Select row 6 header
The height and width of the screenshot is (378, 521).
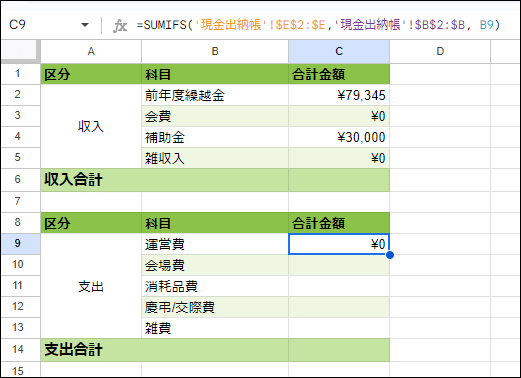(x=21, y=180)
